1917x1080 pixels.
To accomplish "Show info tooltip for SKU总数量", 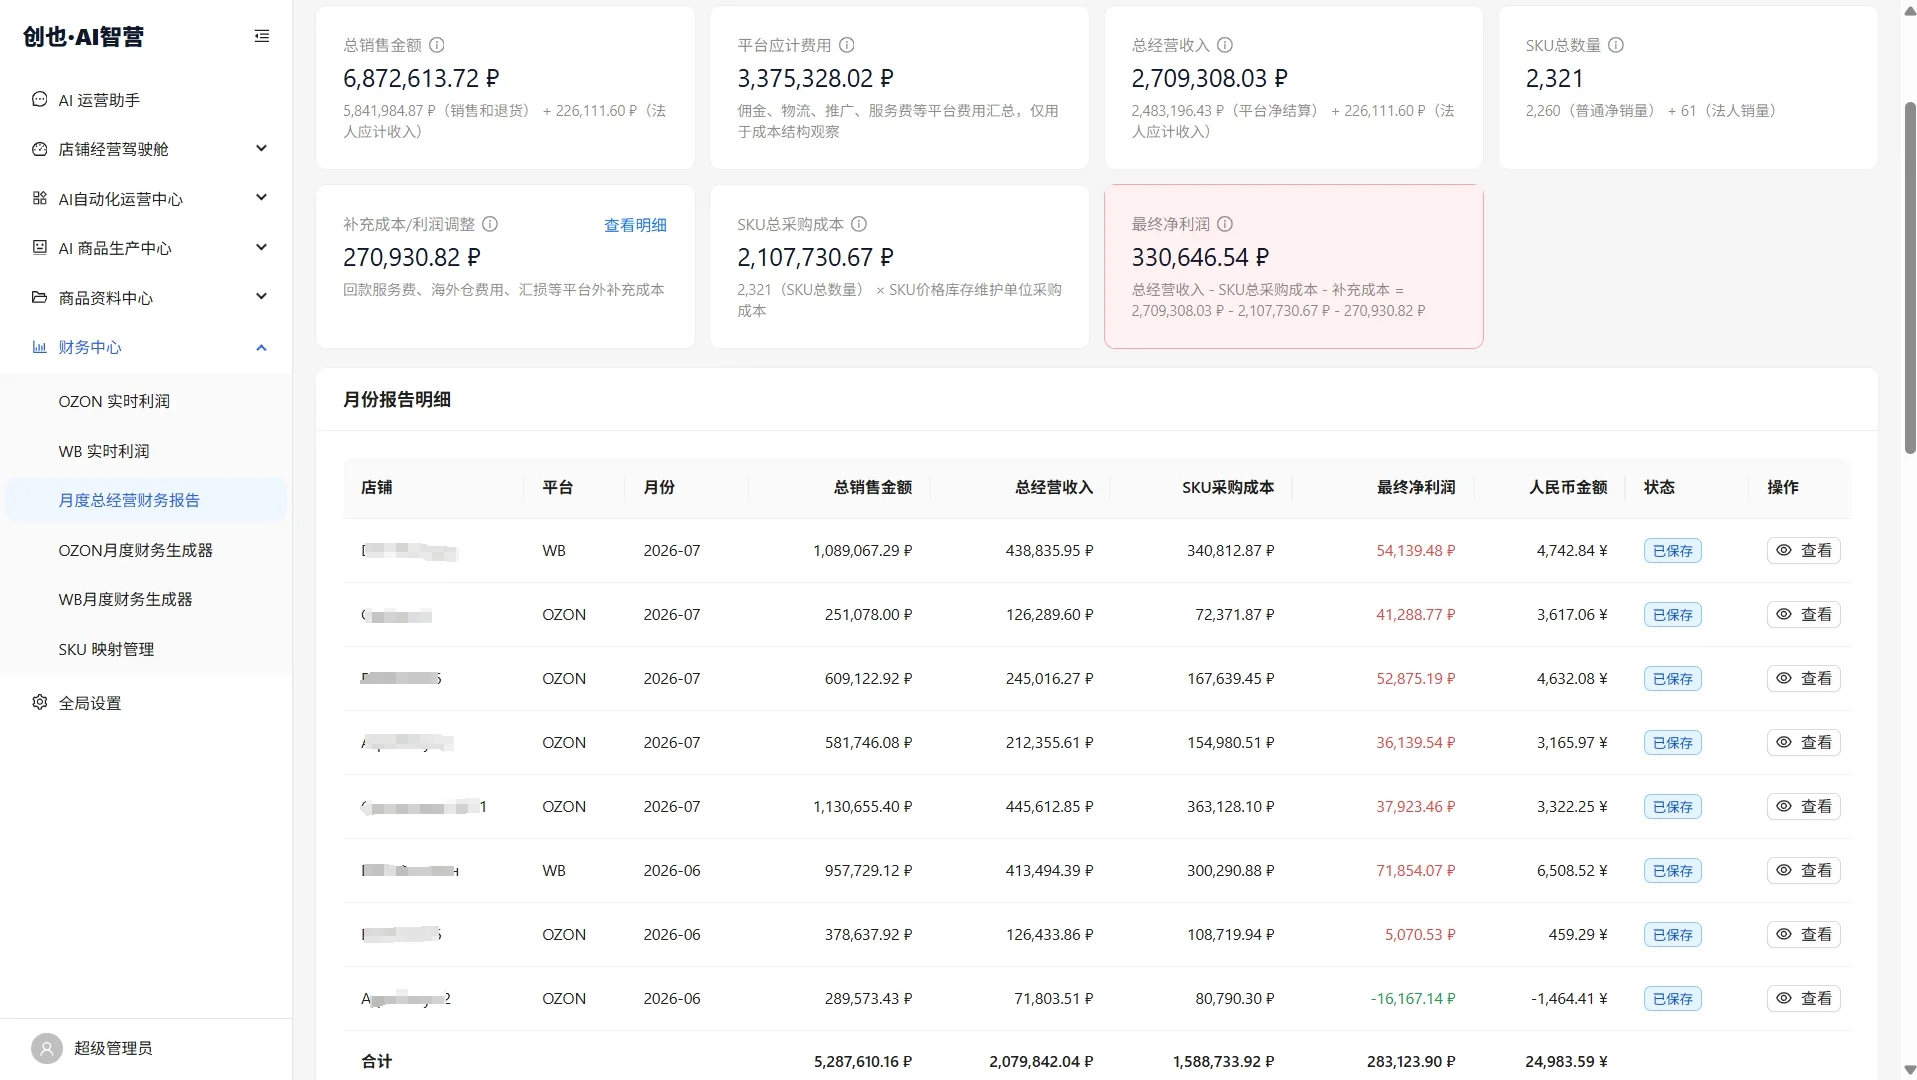I will click(x=1616, y=45).
